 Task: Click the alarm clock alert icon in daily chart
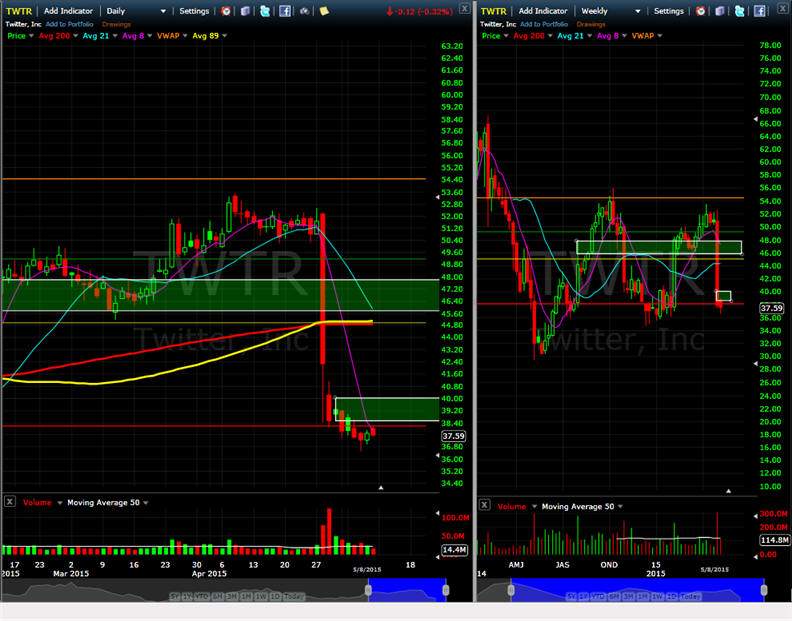pos(226,11)
